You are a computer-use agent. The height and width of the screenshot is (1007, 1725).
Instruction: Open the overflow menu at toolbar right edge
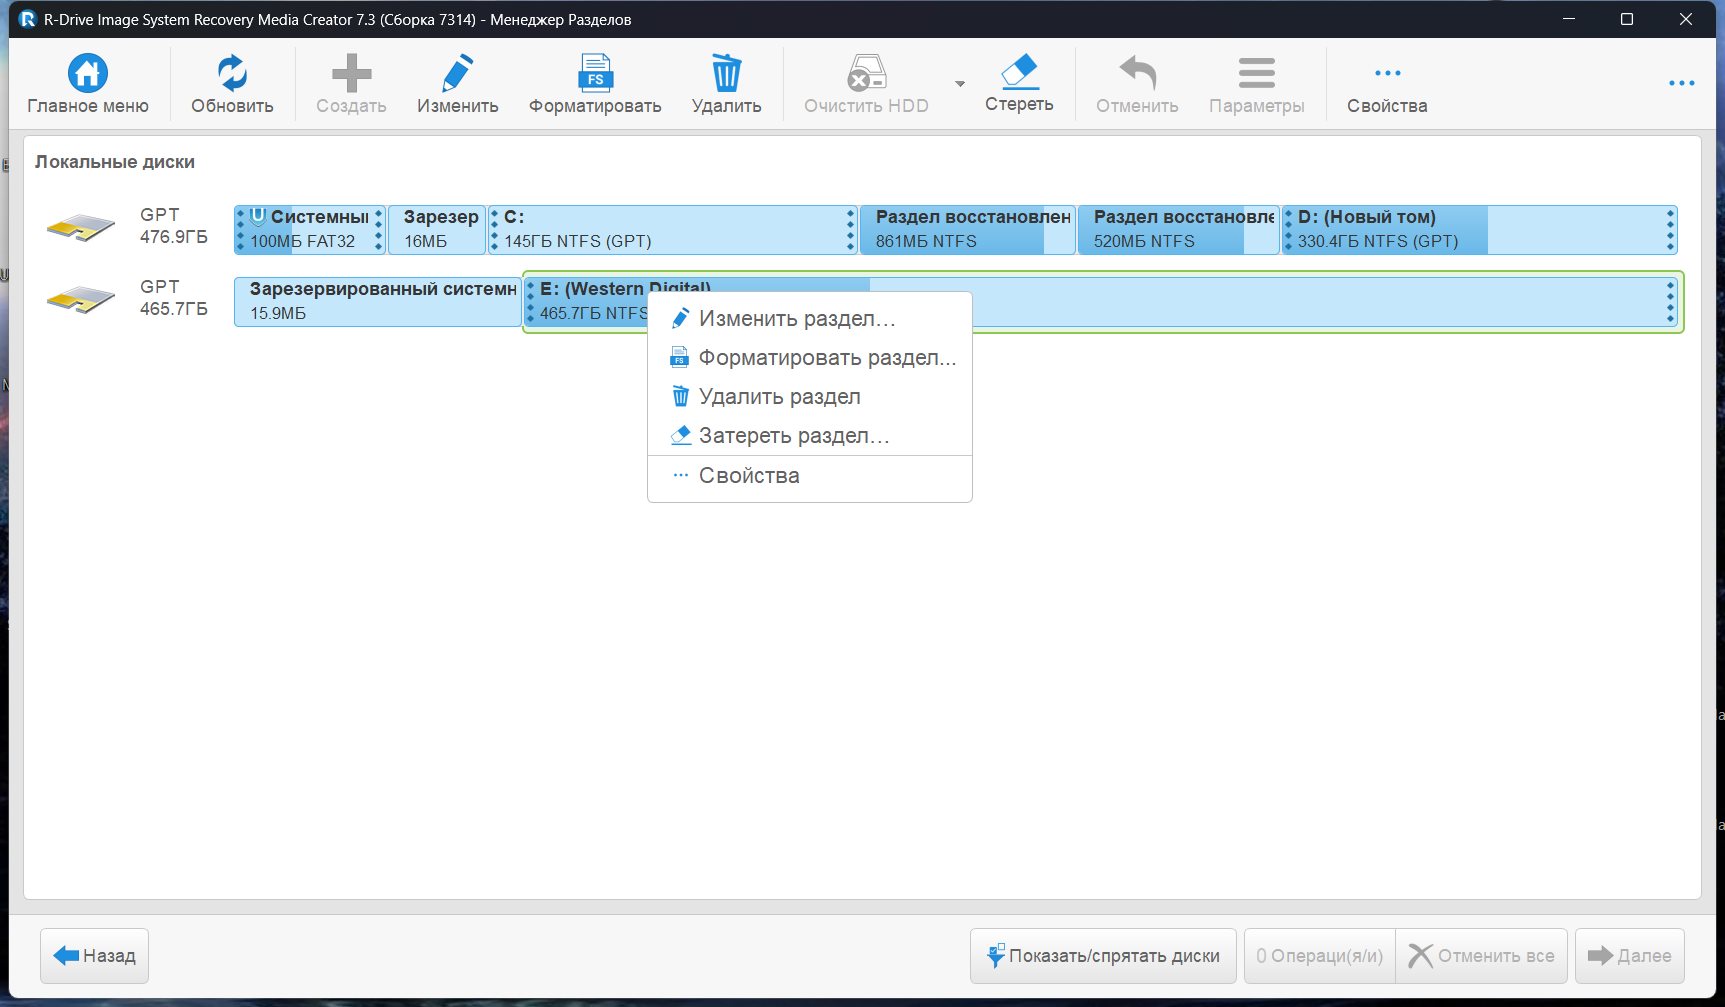[1681, 83]
